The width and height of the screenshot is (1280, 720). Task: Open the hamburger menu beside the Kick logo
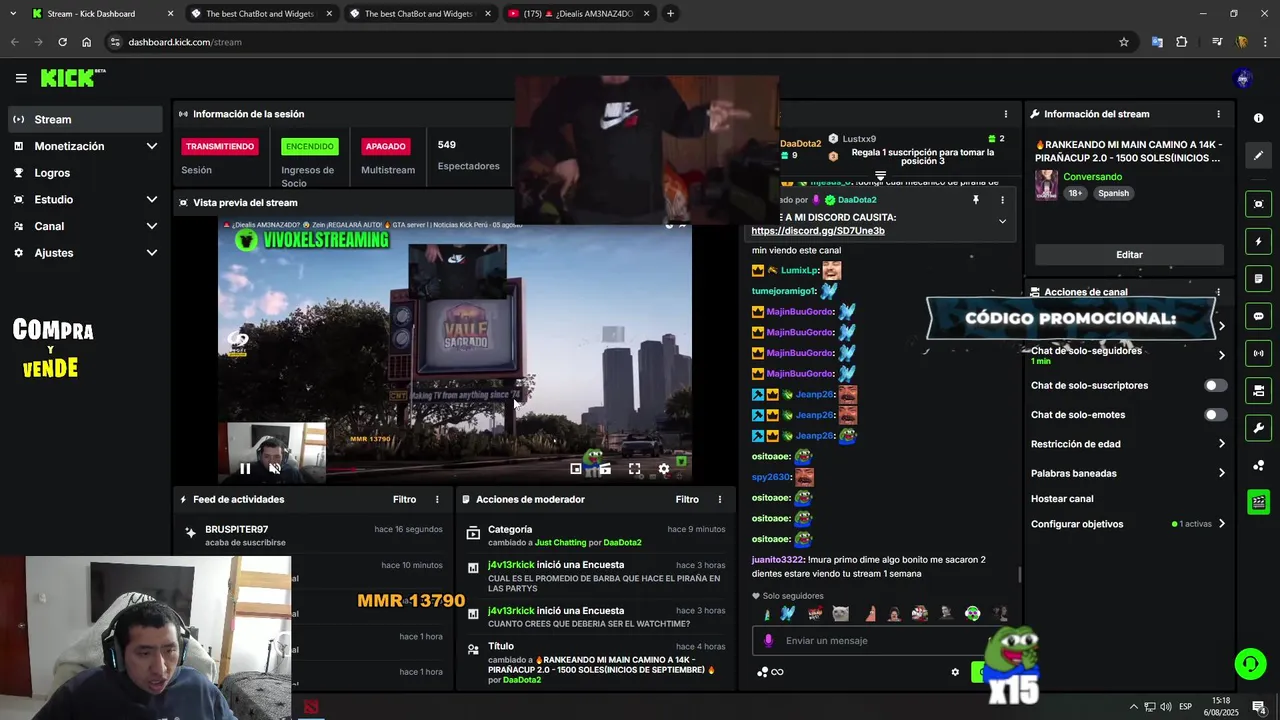pos(21,78)
